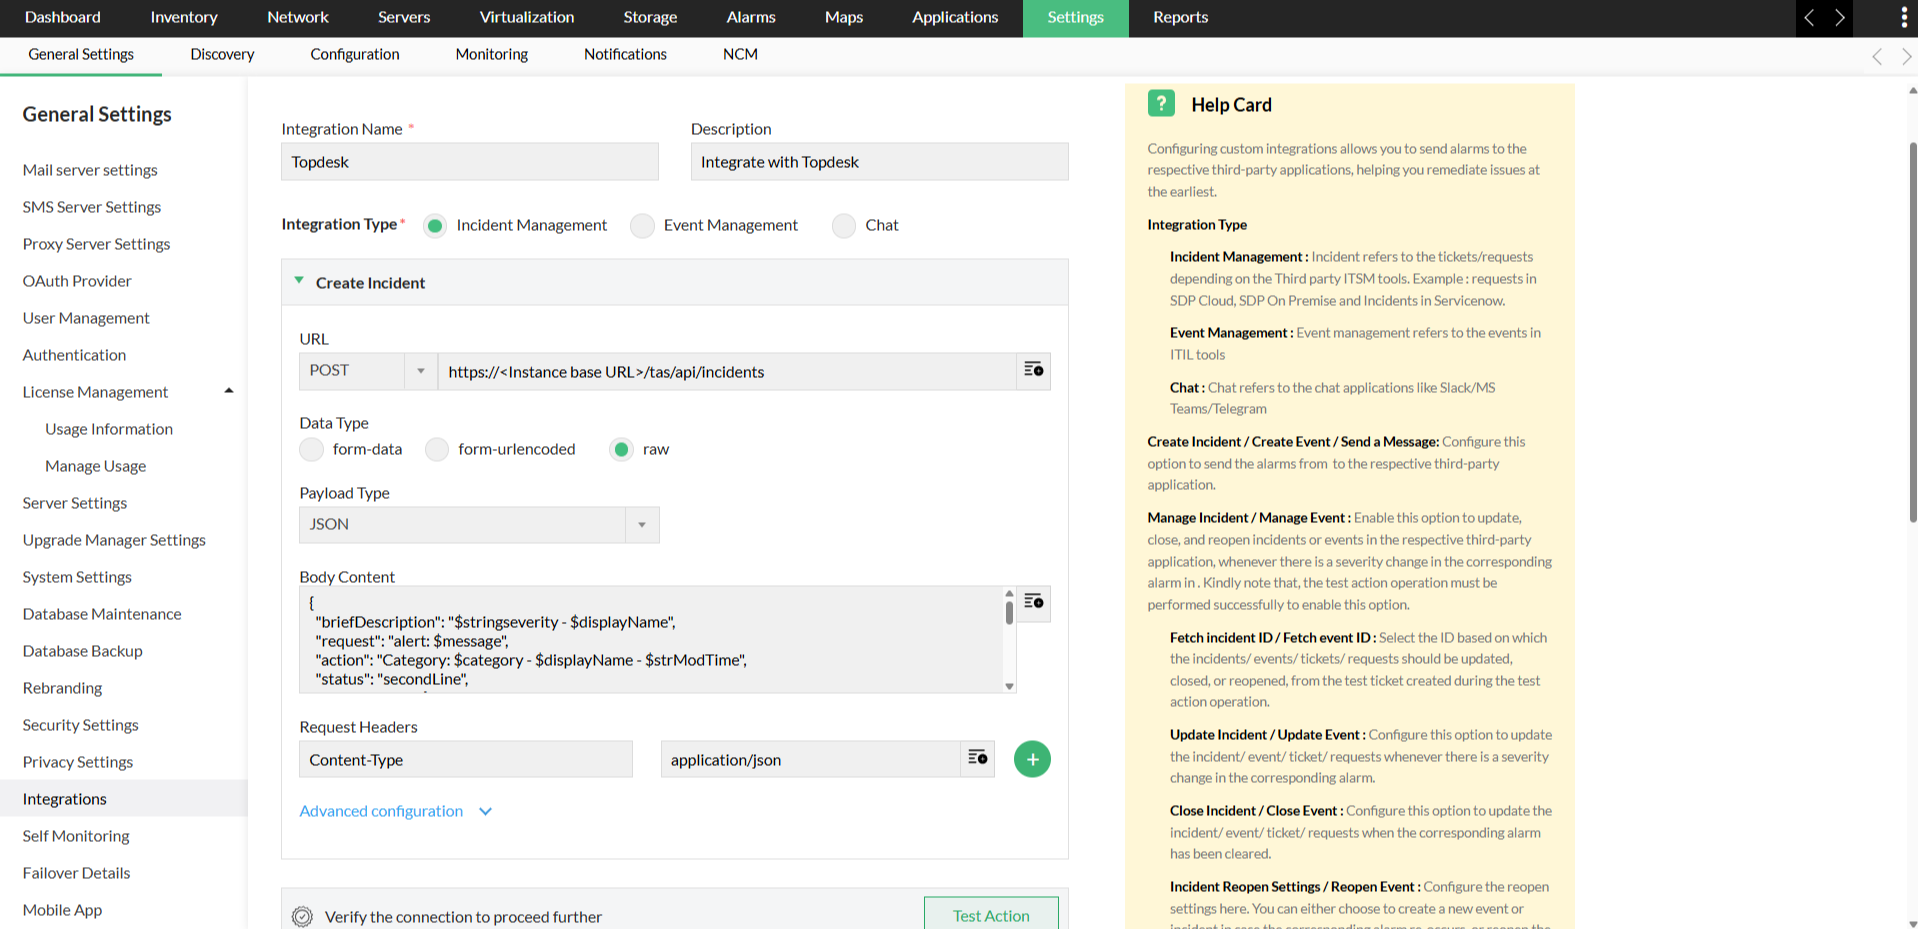1918x929 pixels.
Task: Switch to the Discovery tab
Action: (222, 54)
